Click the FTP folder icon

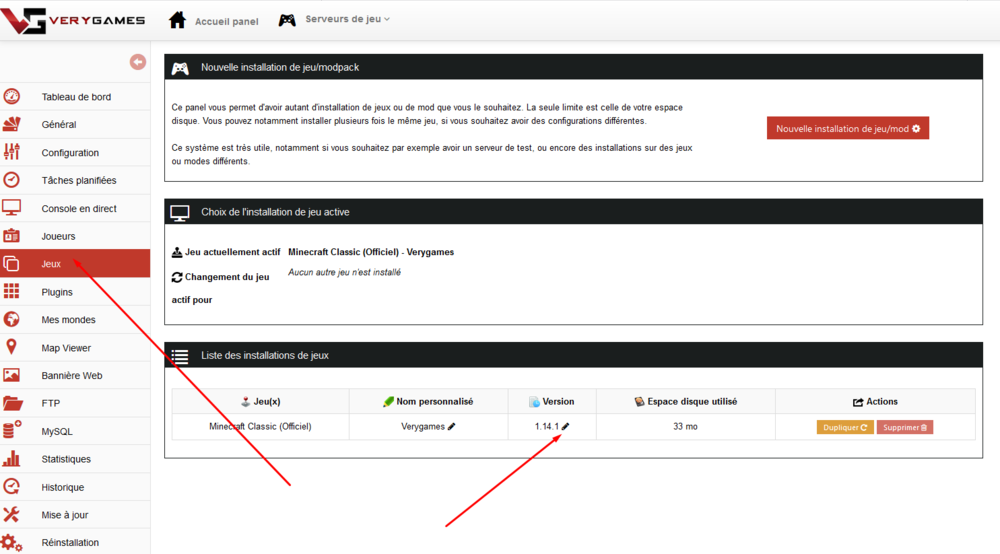click(x=12, y=404)
